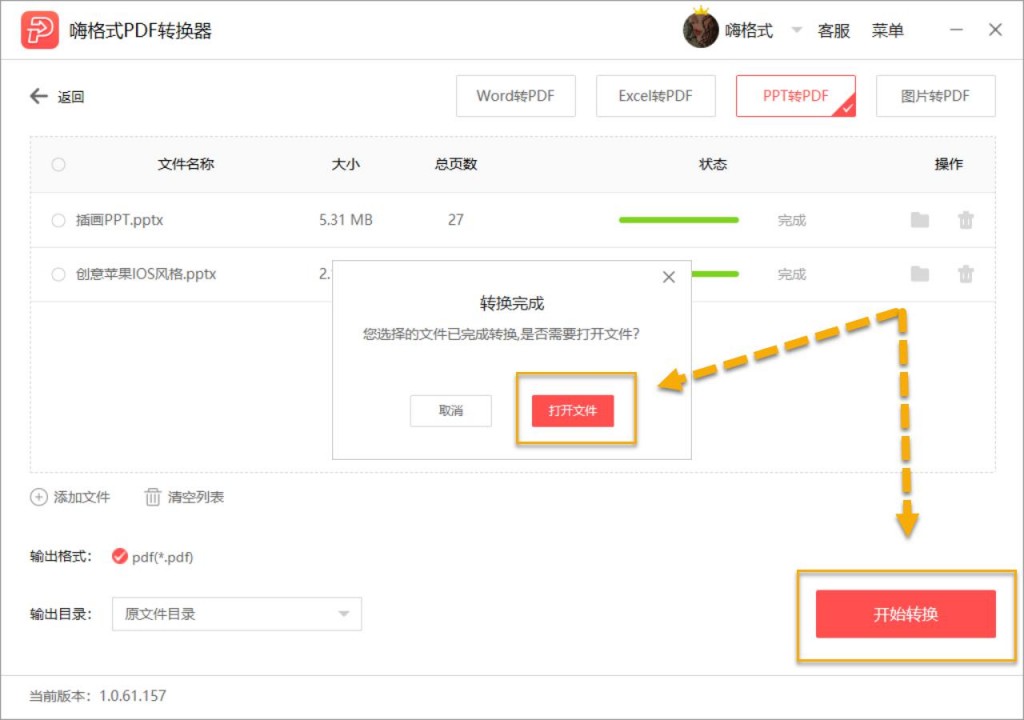The width and height of the screenshot is (1024, 720).
Task: Select the pdf(*.pdf) output format option
Action: (x=120, y=557)
